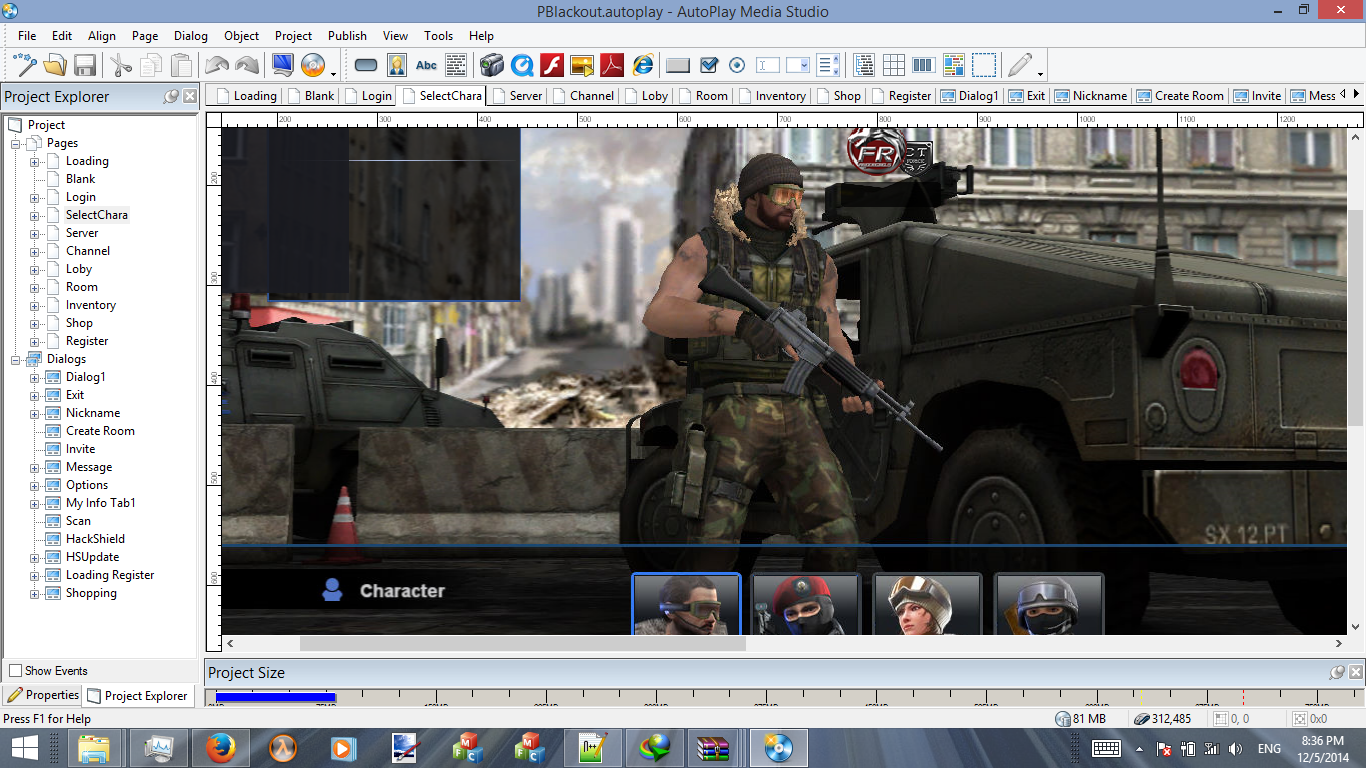The height and width of the screenshot is (768, 1366).
Task: Select the red beret character thumbnail
Action: (806, 604)
